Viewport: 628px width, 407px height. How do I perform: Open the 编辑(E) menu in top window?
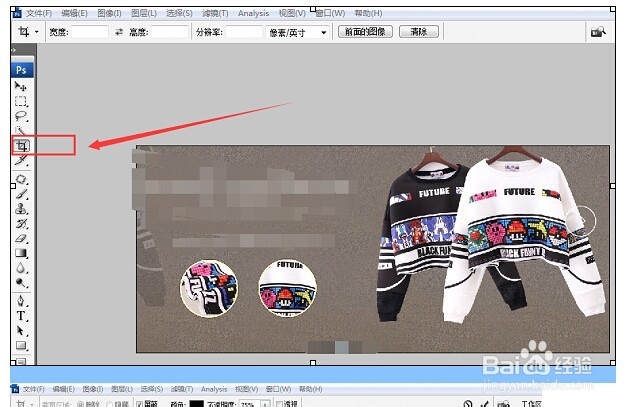[74, 13]
